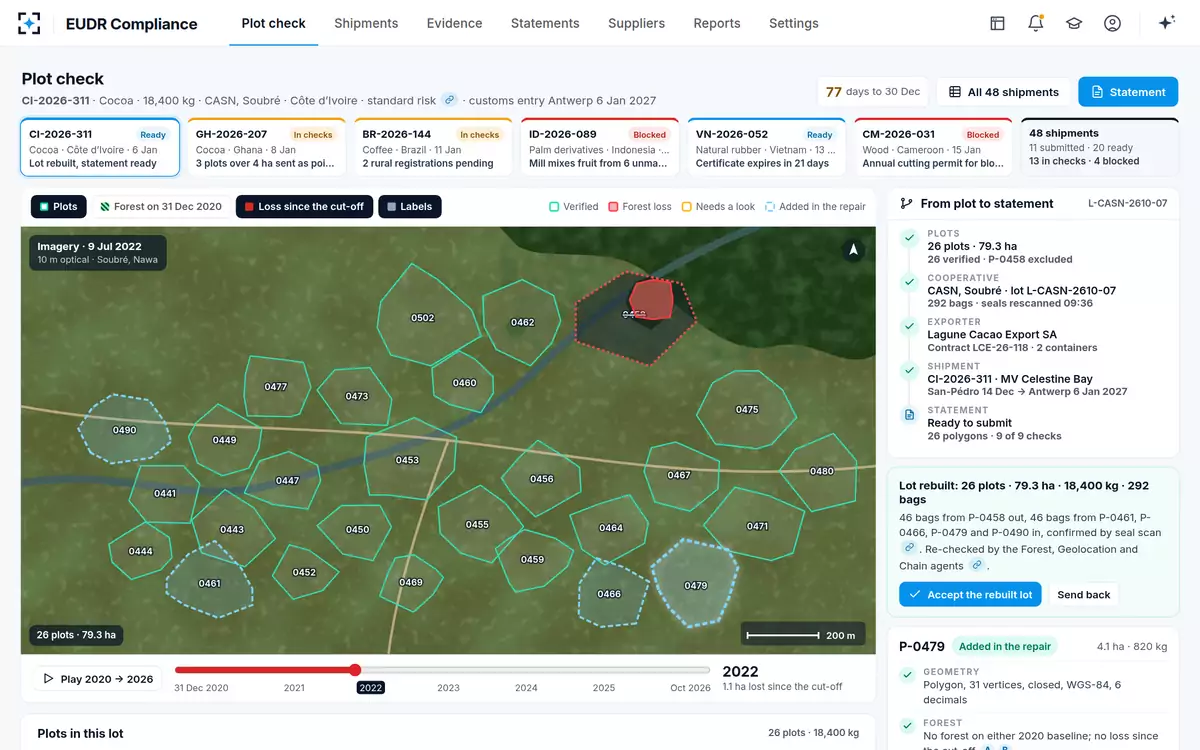
Task: Select the CI-2026-311 shipment card
Action: click(100, 148)
